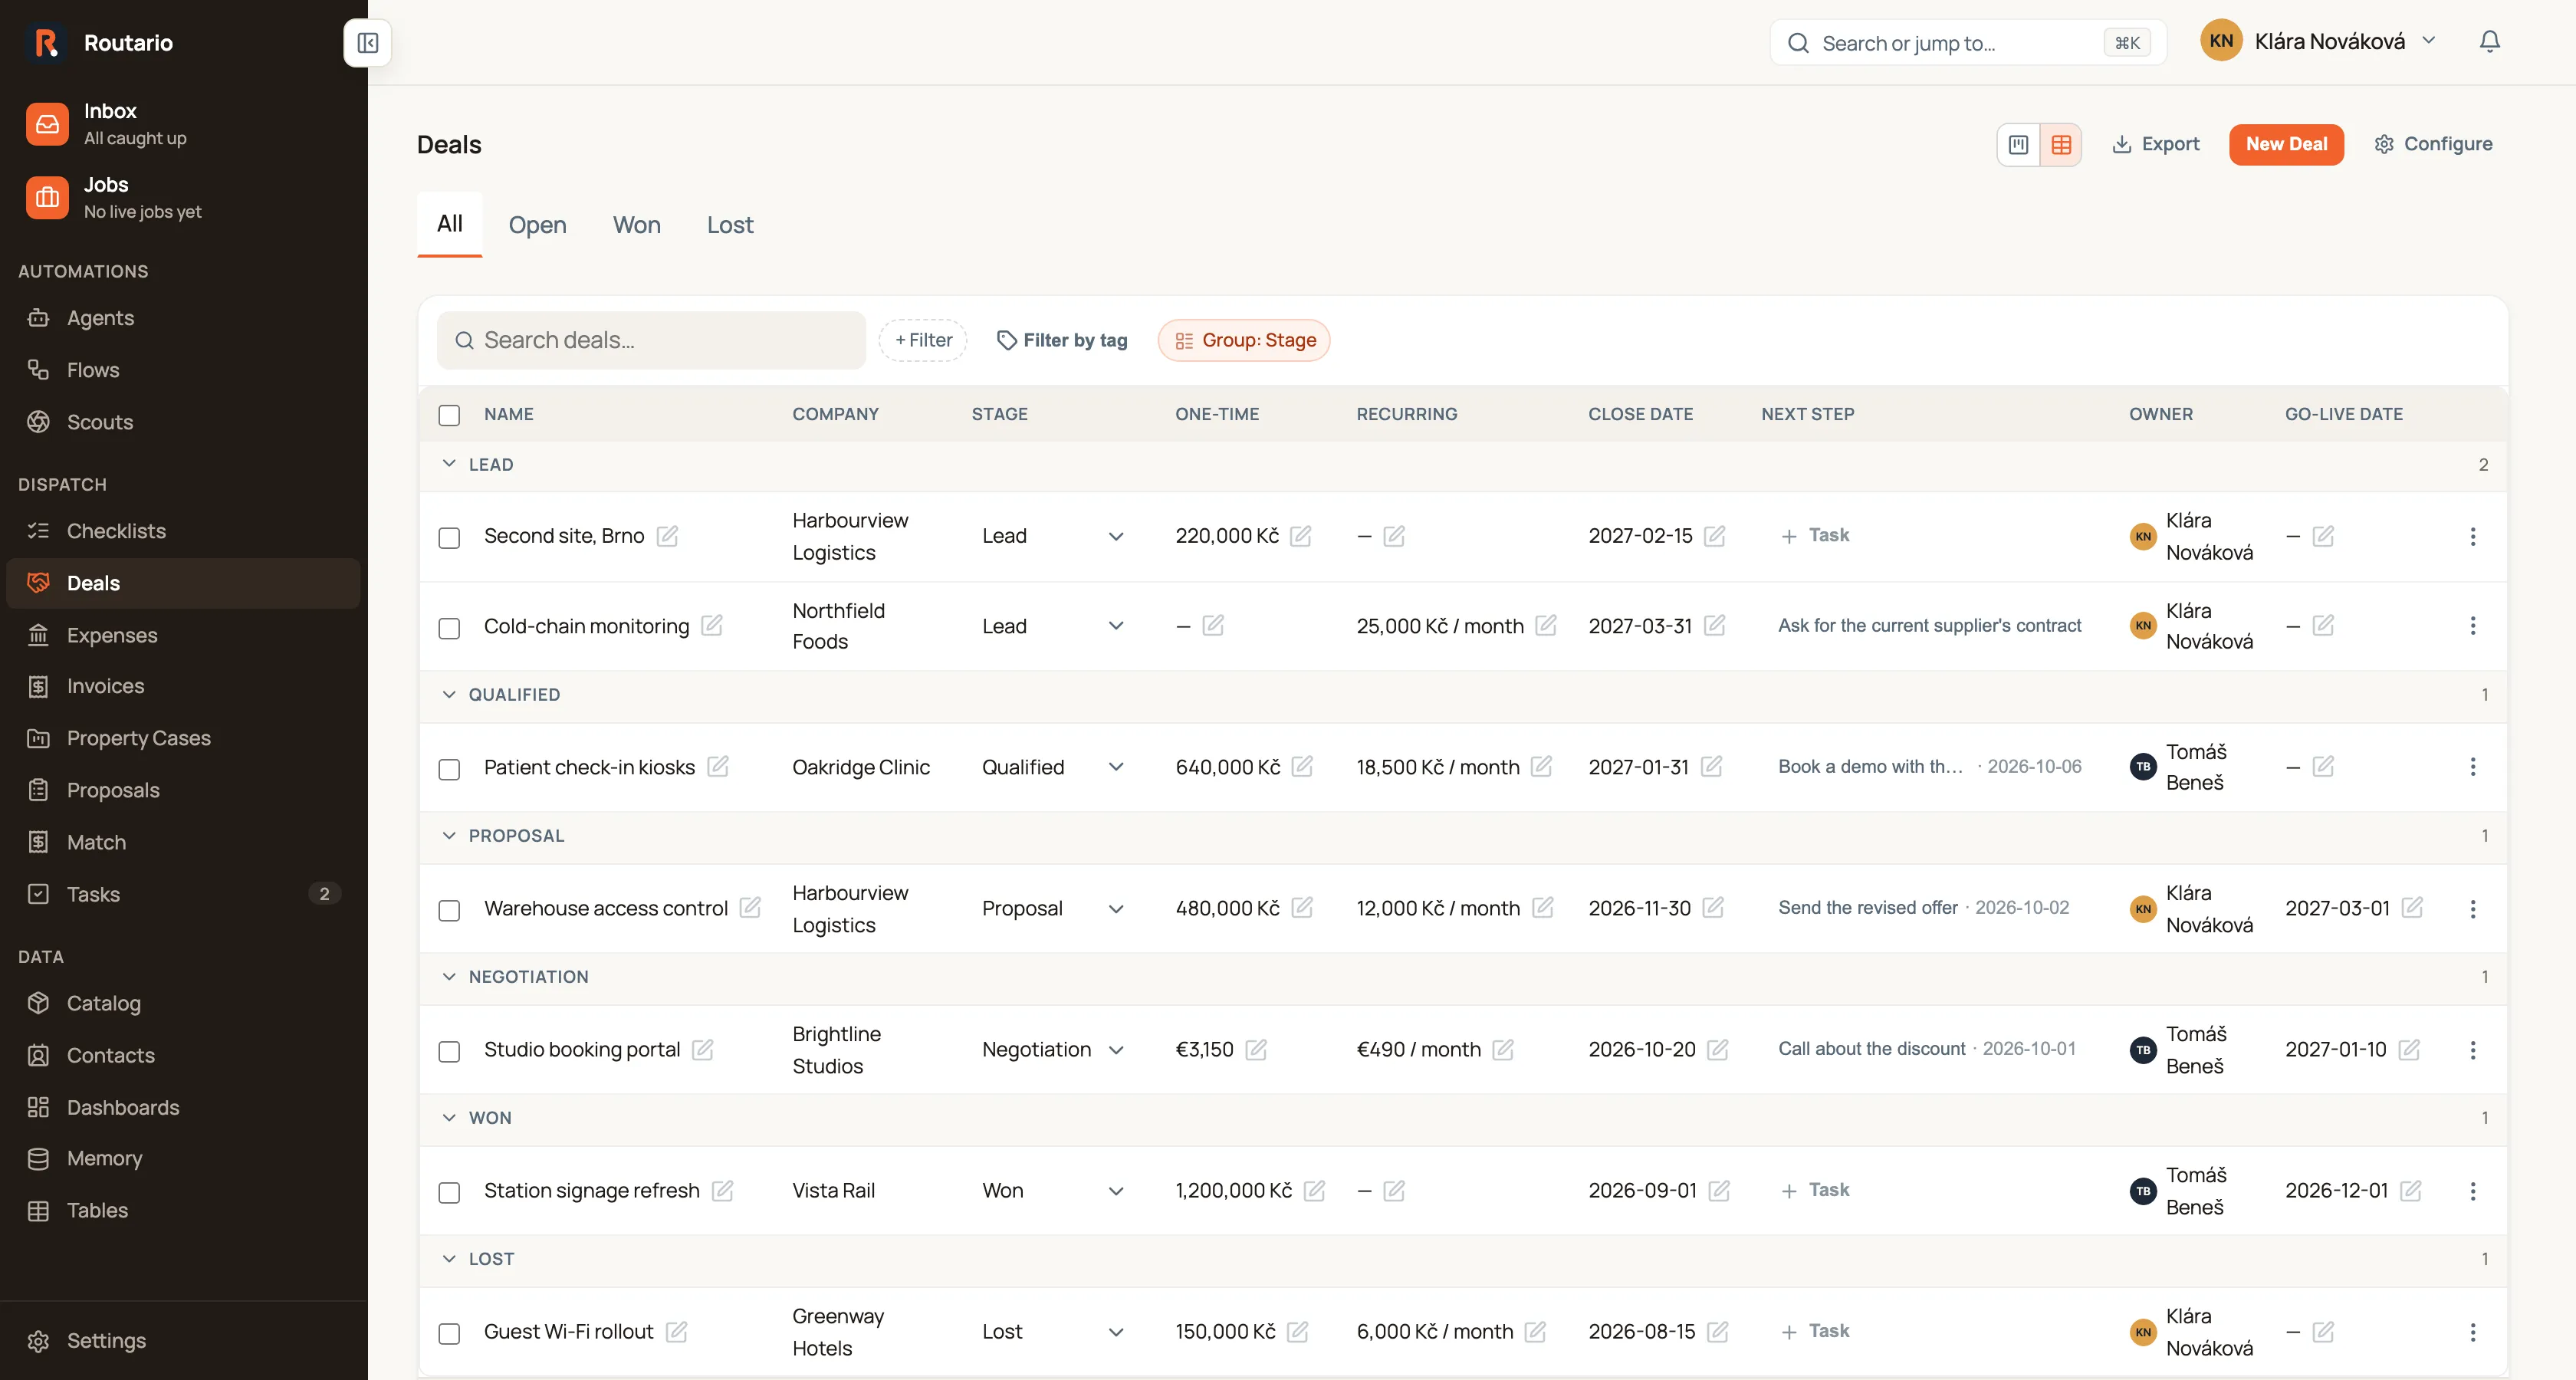Open row menu for Cold-chain monitoring
Viewport: 2576px width, 1380px height.
(2472, 625)
